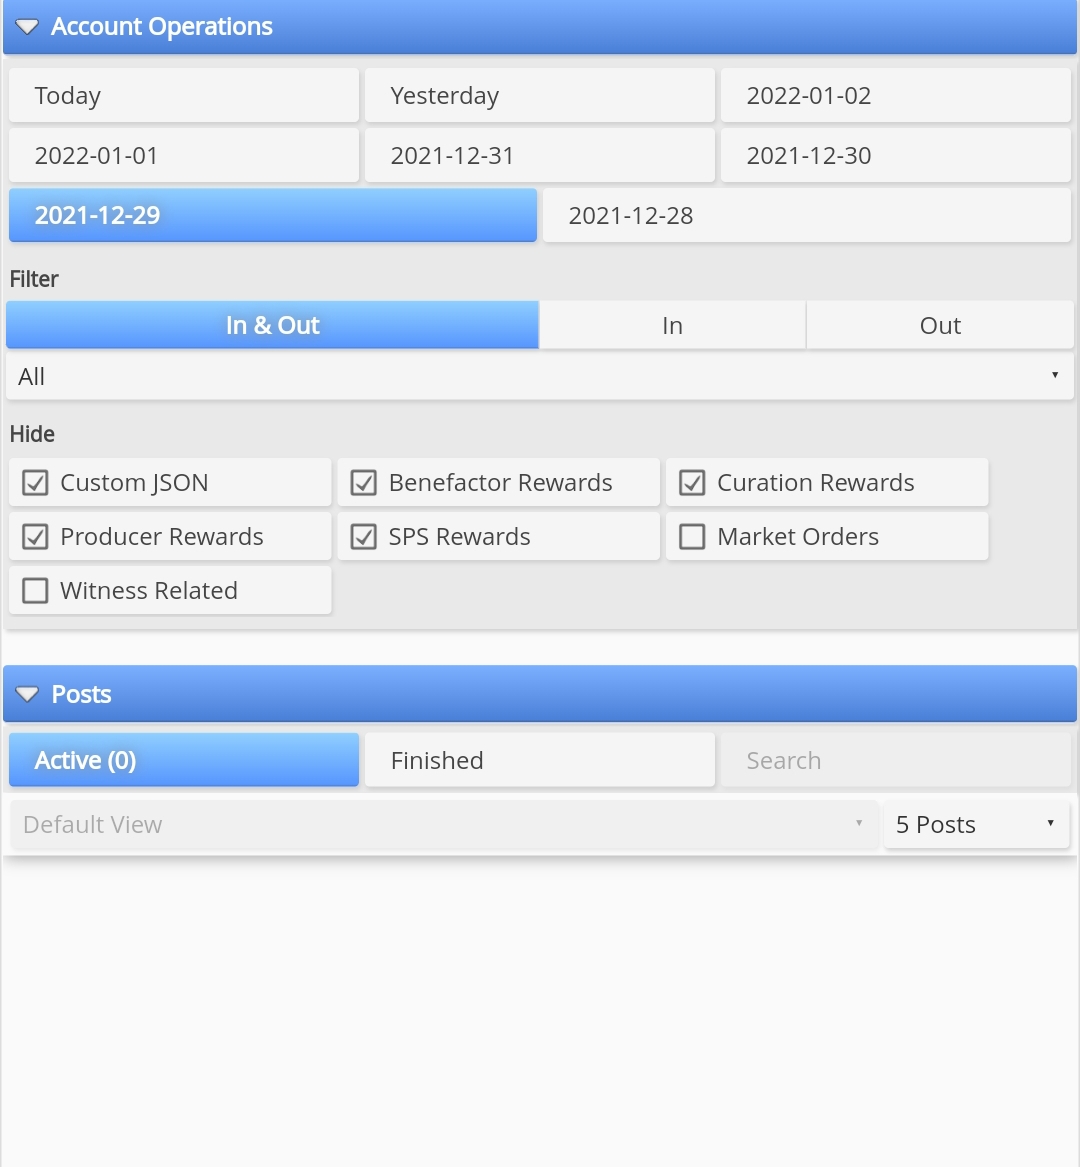The width and height of the screenshot is (1080, 1167).
Task: Check the Witness Related checkbox
Action: point(35,591)
